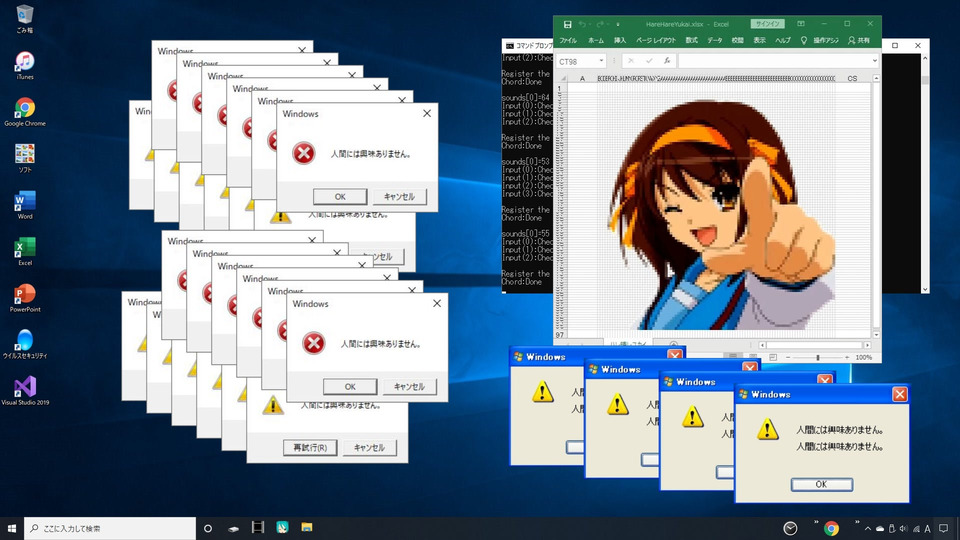Click the サインイン sign-in button in Excel

click(x=767, y=24)
